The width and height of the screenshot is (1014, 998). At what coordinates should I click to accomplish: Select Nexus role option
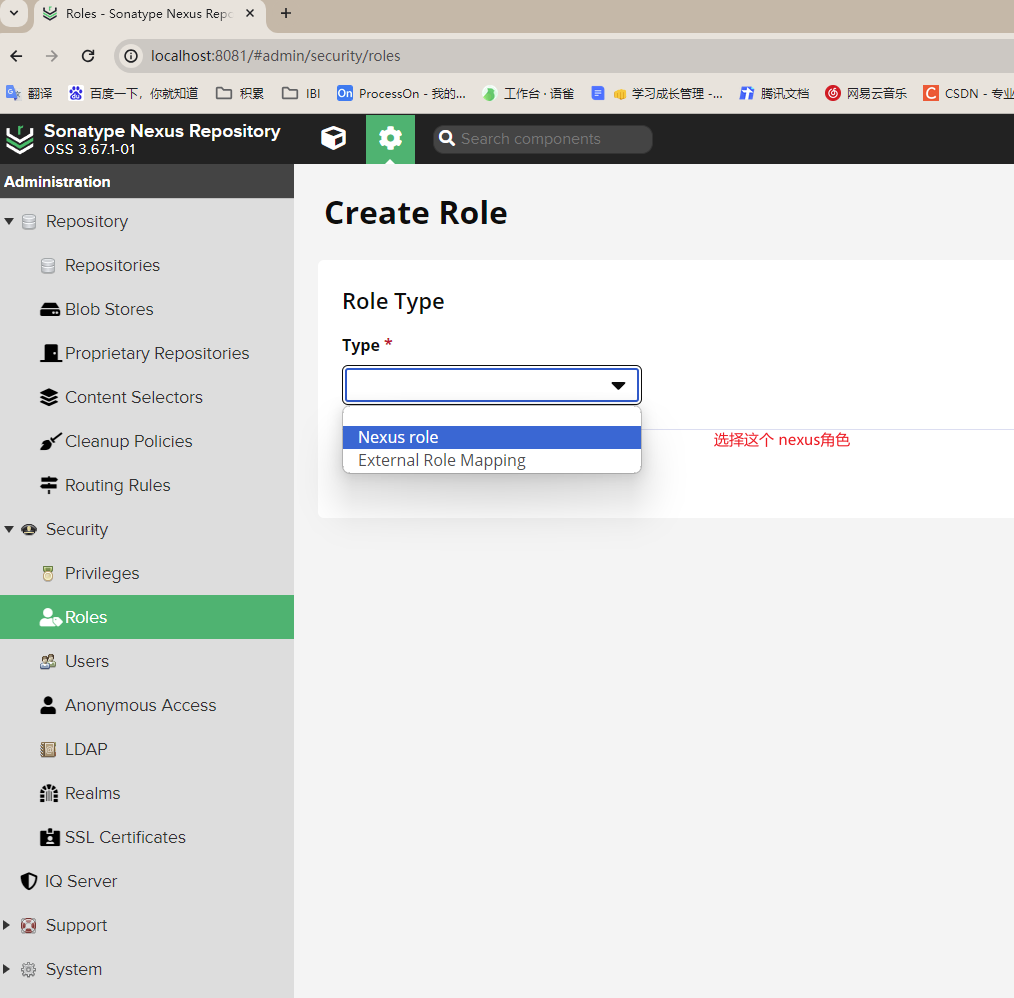491,438
